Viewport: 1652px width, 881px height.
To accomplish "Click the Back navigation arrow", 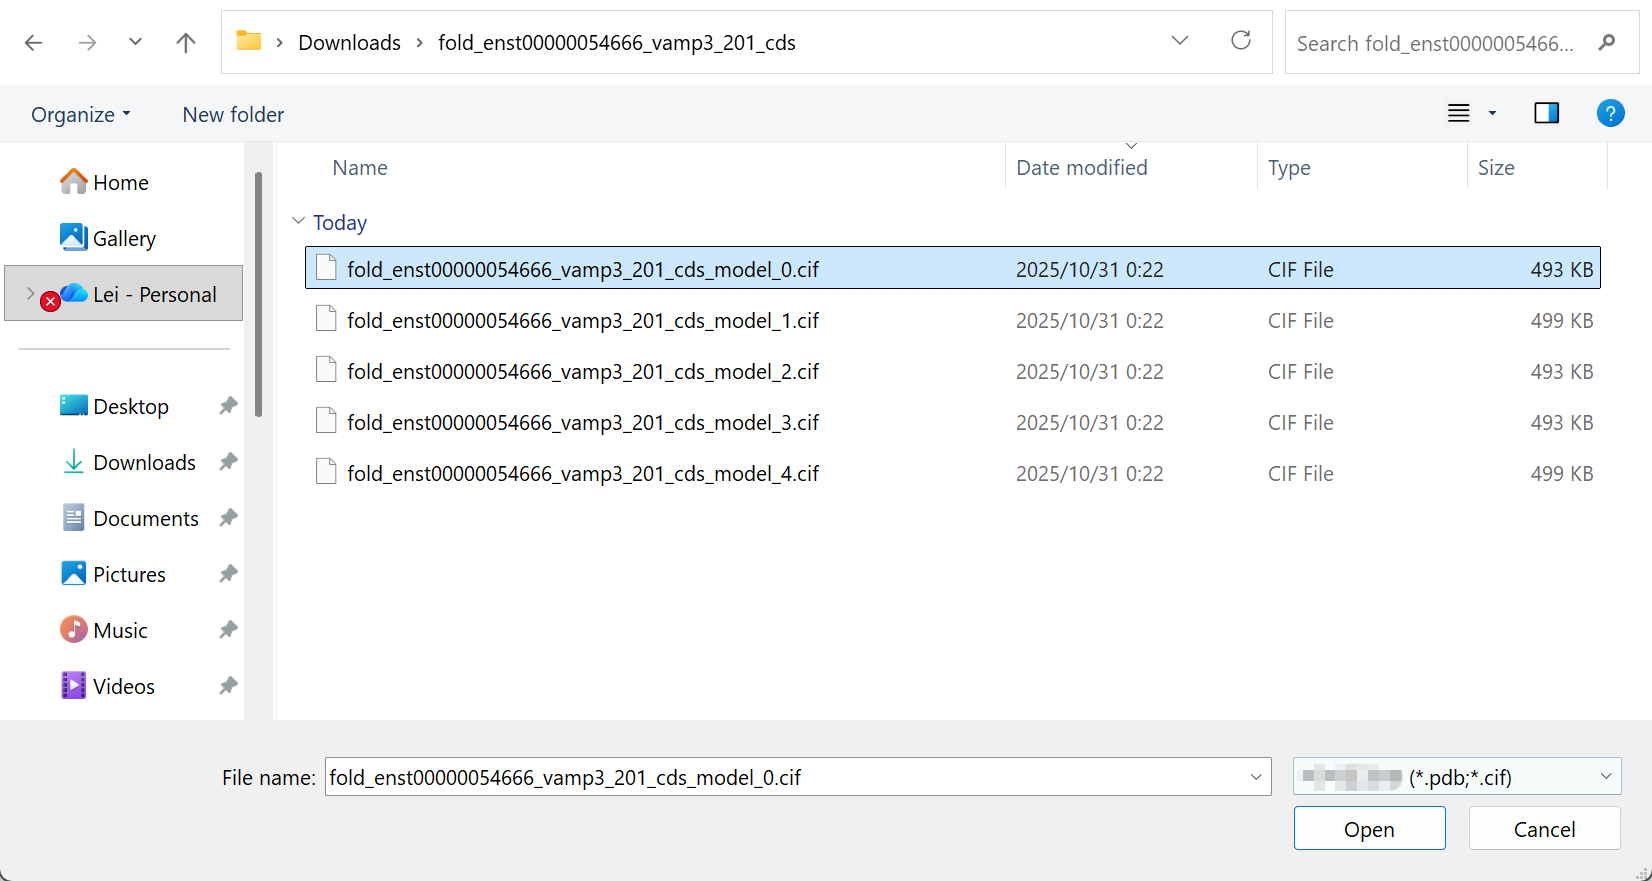I will coord(33,42).
